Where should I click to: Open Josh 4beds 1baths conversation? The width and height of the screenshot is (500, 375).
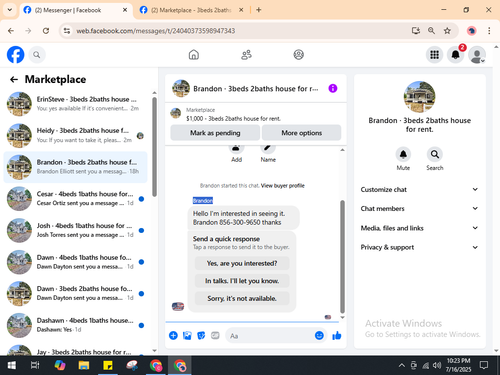point(75,230)
